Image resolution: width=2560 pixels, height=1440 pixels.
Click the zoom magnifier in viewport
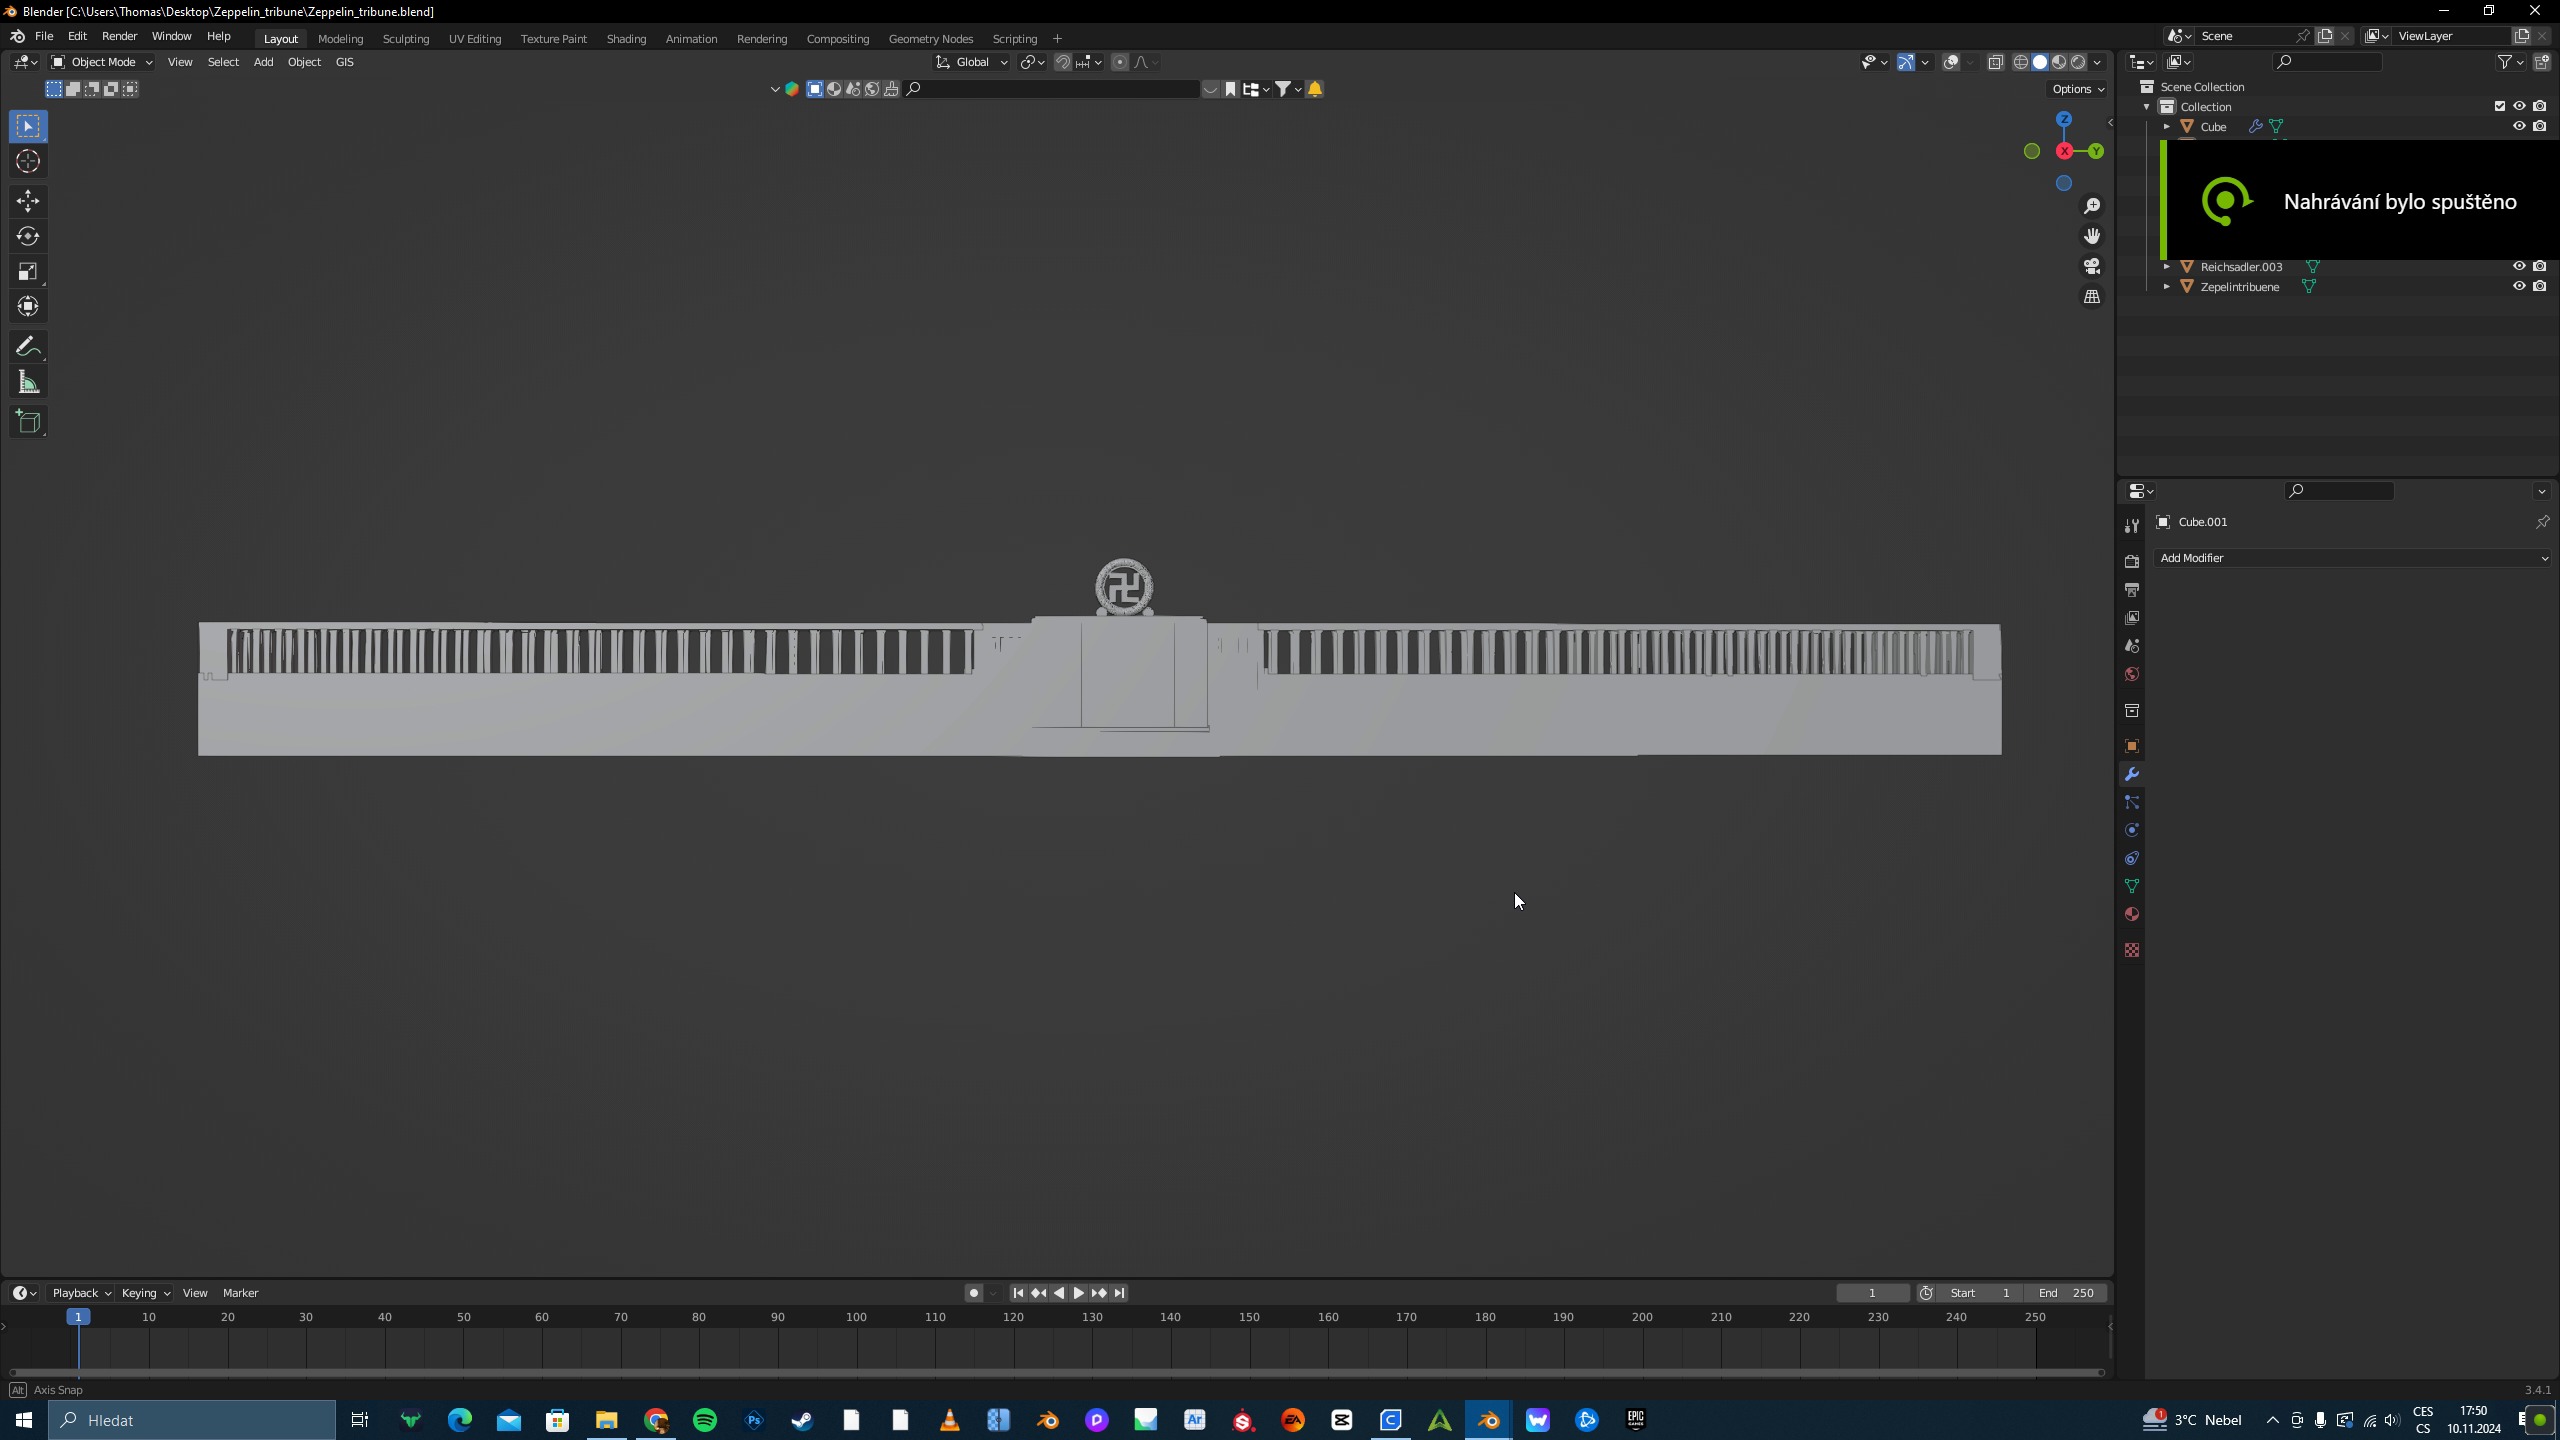2092,206
